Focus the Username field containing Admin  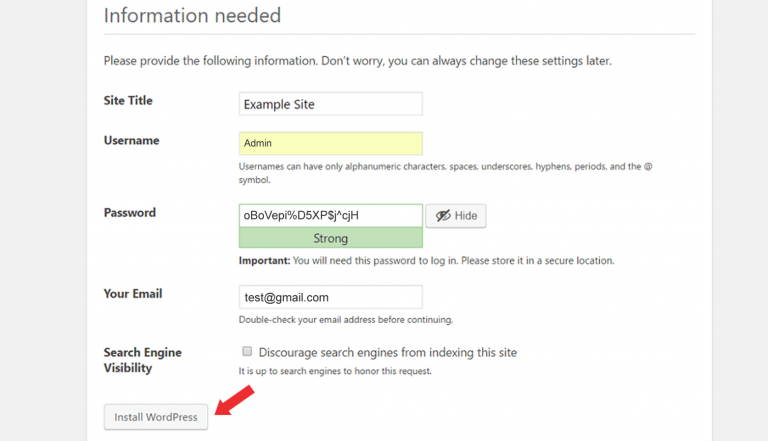pyautogui.click(x=330, y=143)
